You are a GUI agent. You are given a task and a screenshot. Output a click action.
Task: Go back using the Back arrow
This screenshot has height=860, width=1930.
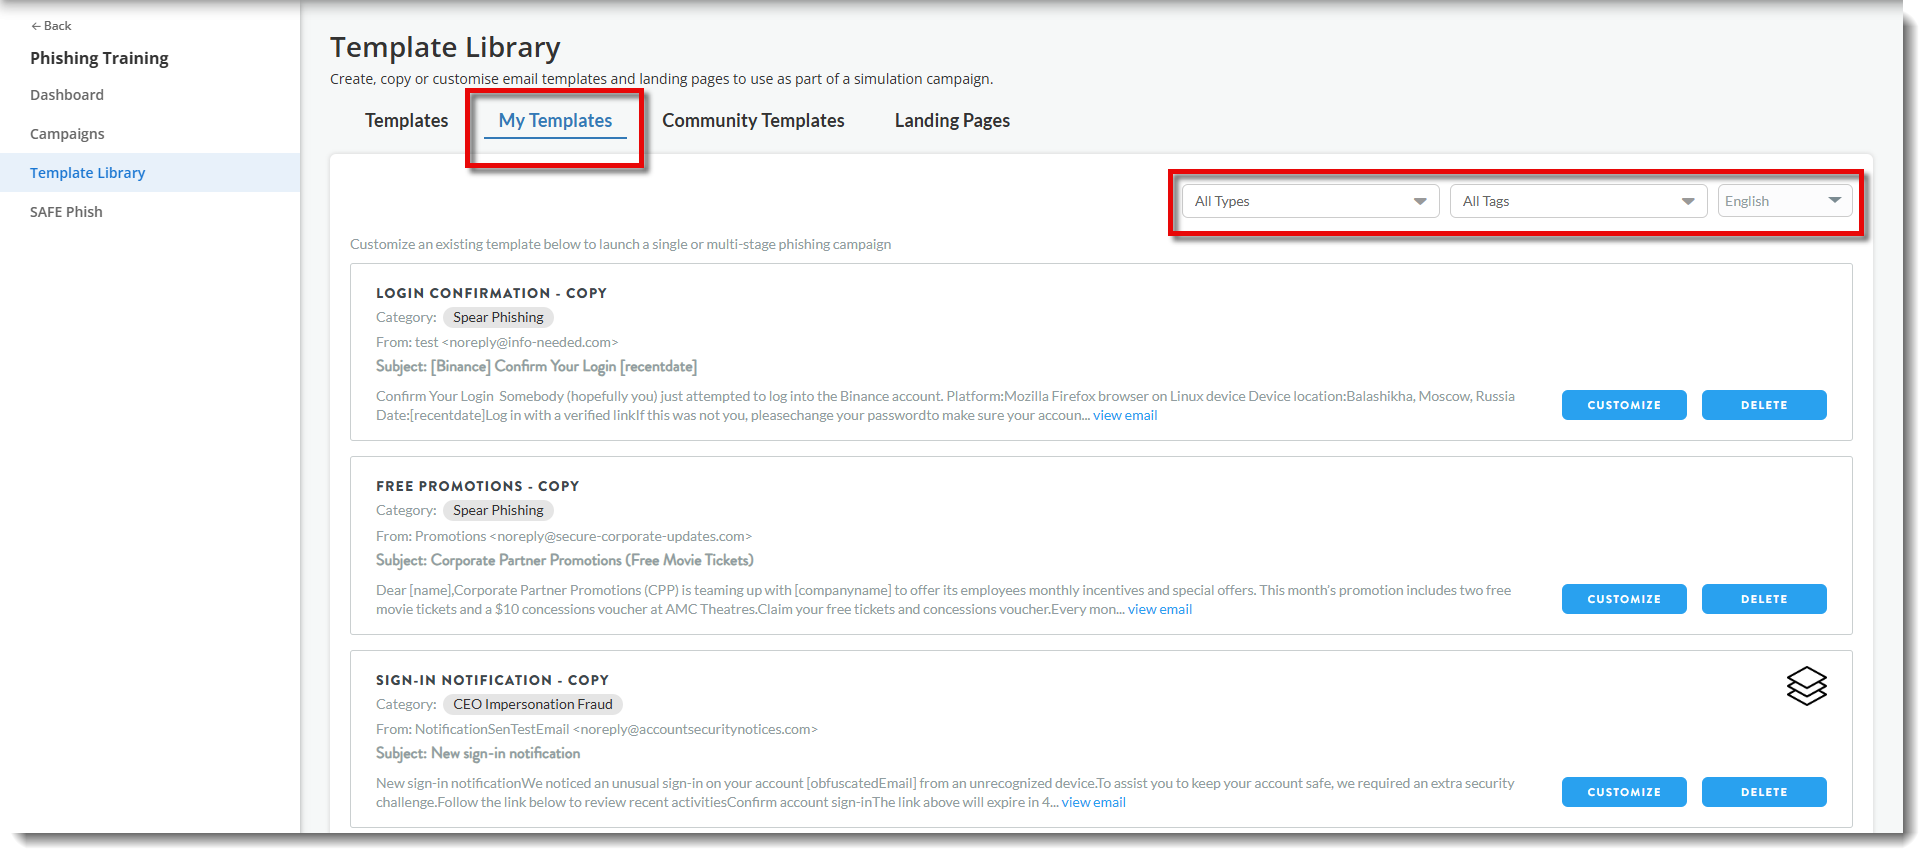(51, 26)
